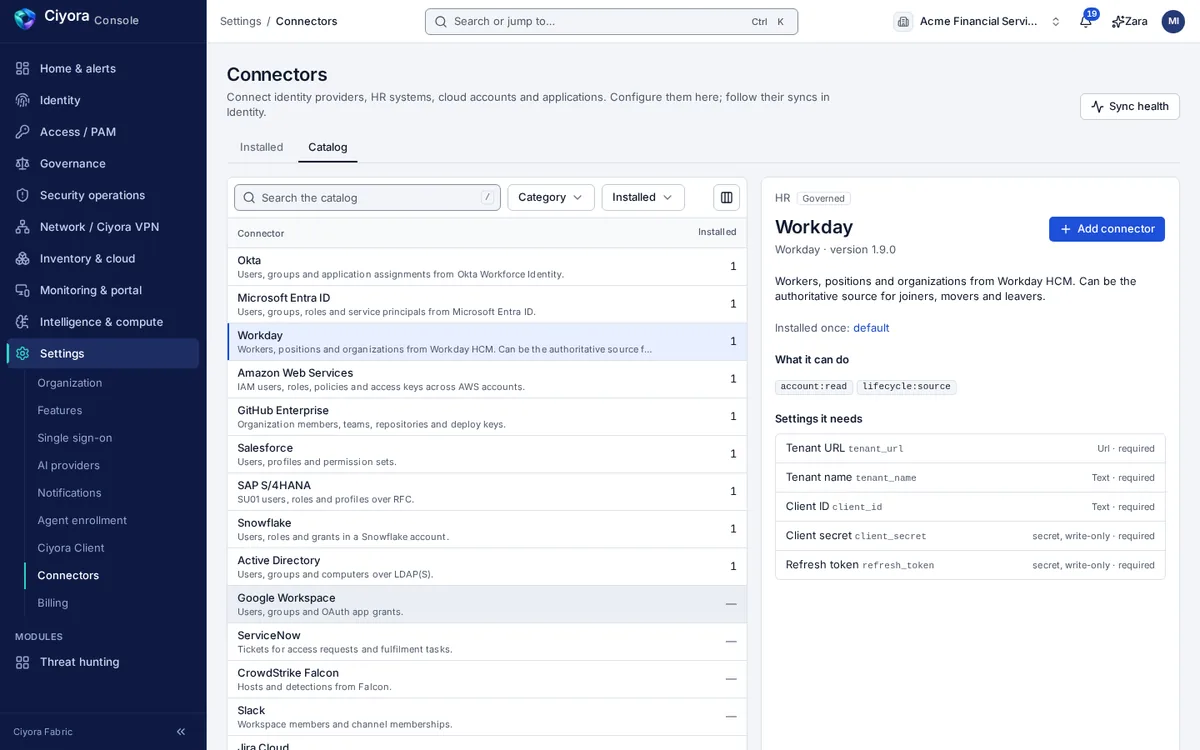Screen dimensions: 1200x750
Task: Click the Intelligence & compute icon
Action: click(x=22, y=322)
